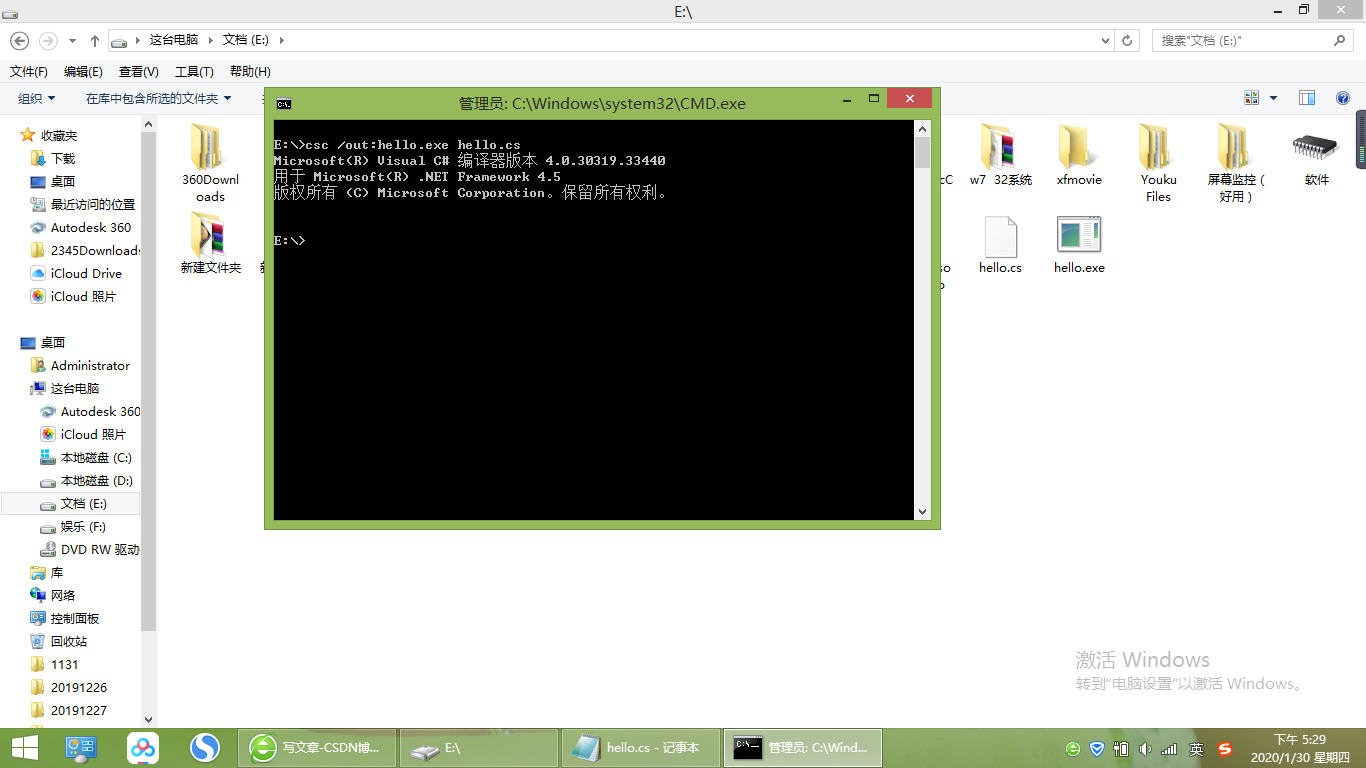
Task: Open the 组织 dropdown menu
Action: click(x=37, y=98)
